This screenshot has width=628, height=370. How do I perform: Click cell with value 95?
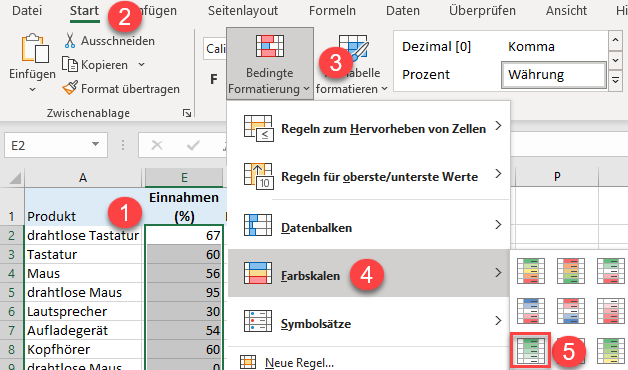[x=184, y=292]
